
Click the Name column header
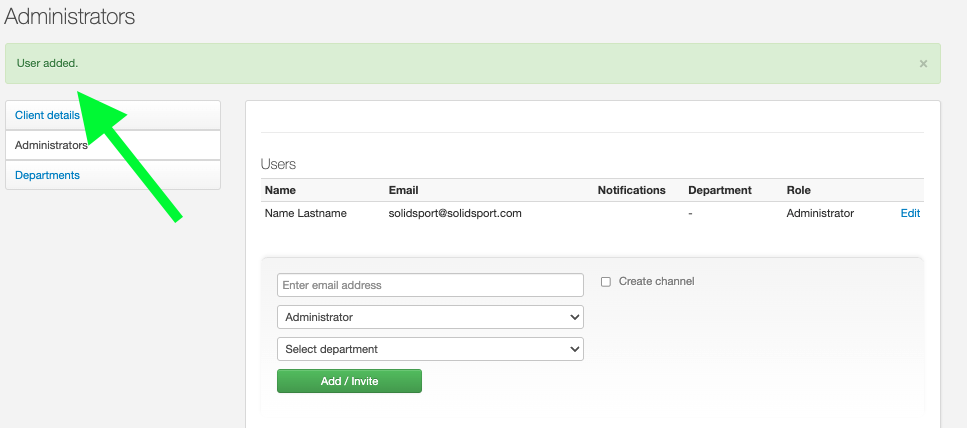[x=280, y=190]
